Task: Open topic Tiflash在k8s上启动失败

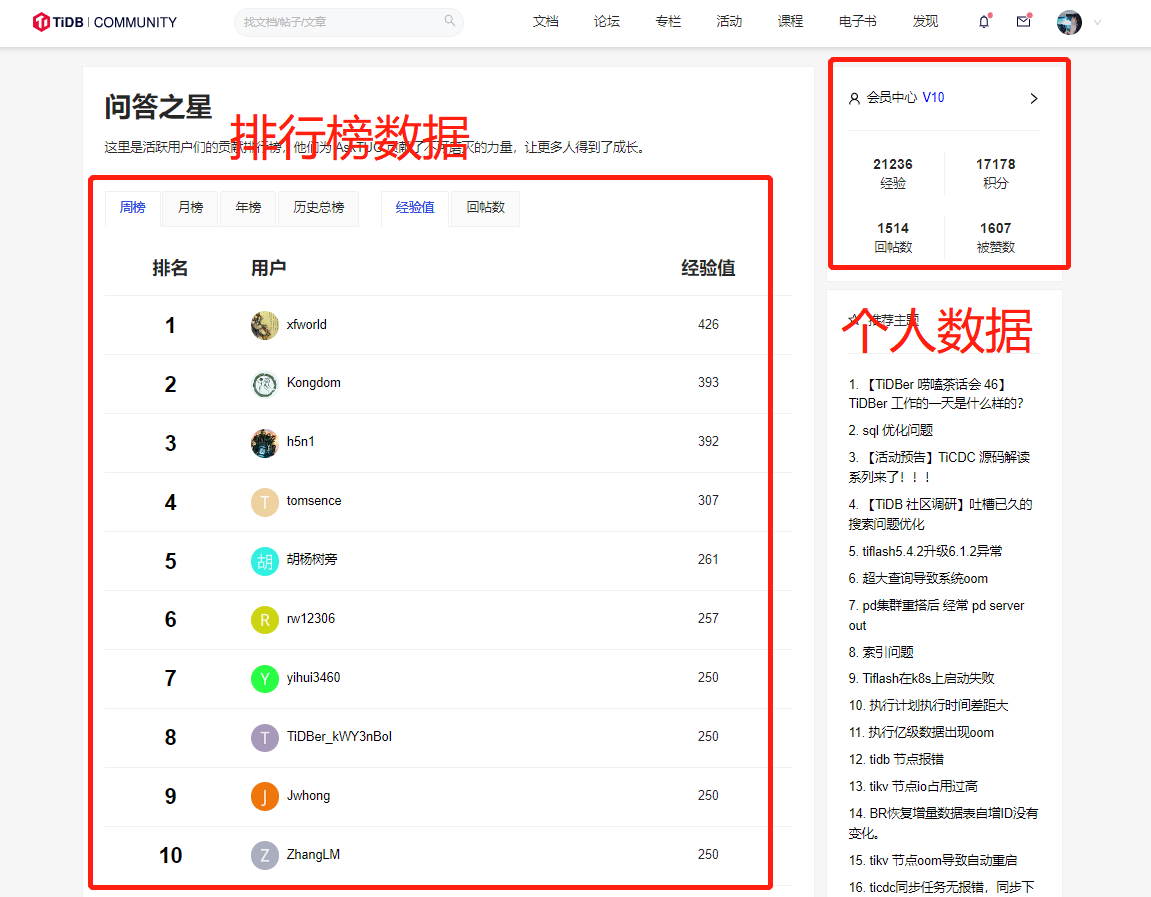Action: [x=921, y=678]
